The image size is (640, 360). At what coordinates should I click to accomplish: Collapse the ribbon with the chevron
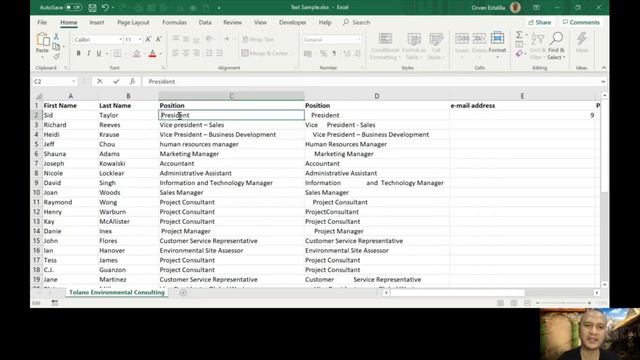(604, 68)
